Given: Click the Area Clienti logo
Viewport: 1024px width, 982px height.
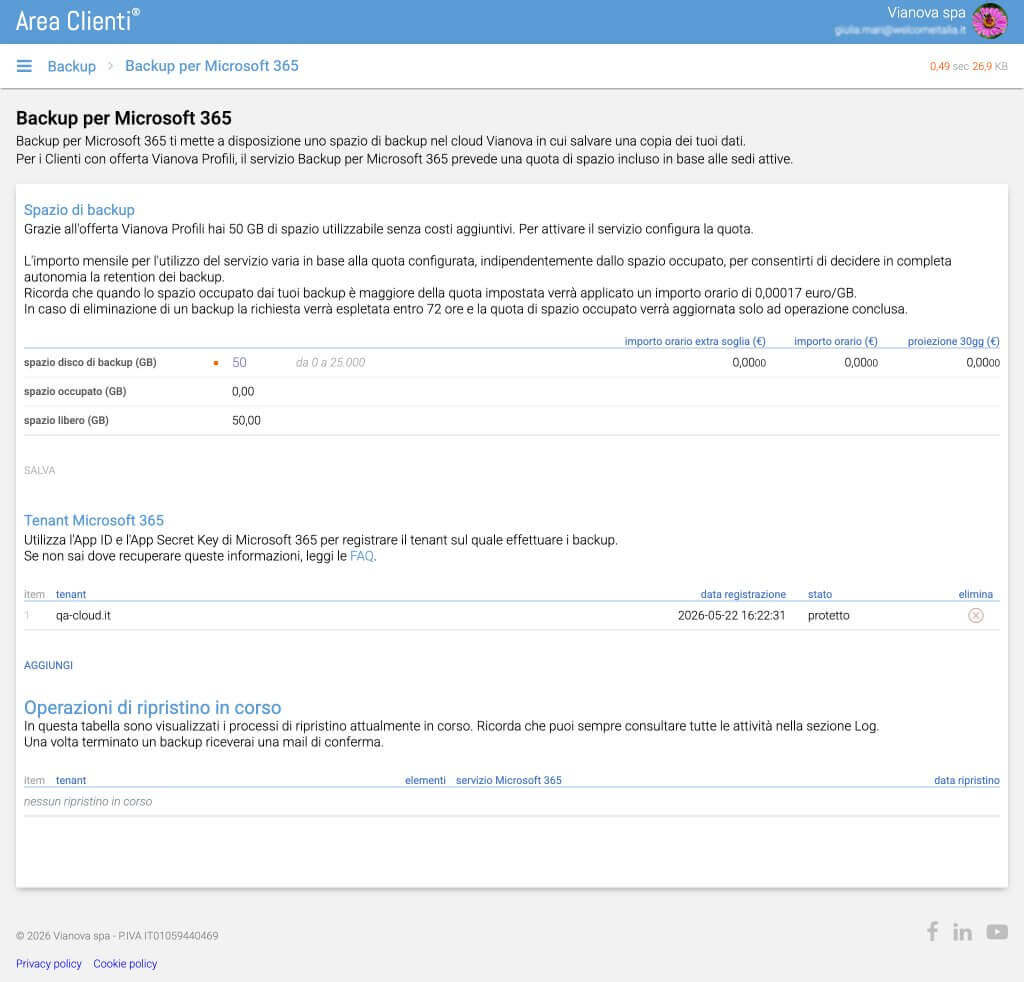Looking at the screenshot, I should coord(77,21).
